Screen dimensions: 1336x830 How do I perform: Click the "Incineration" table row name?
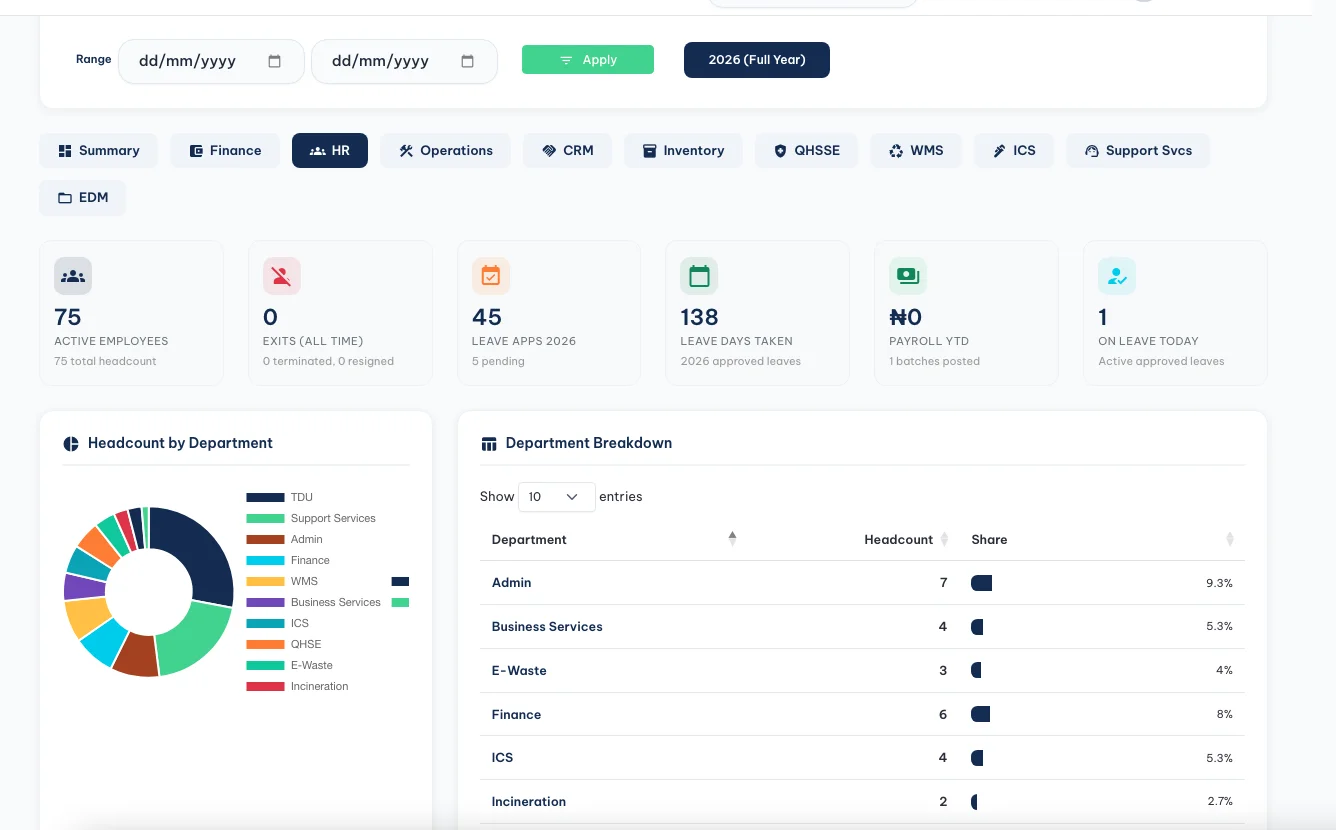click(x=529, y=802)
